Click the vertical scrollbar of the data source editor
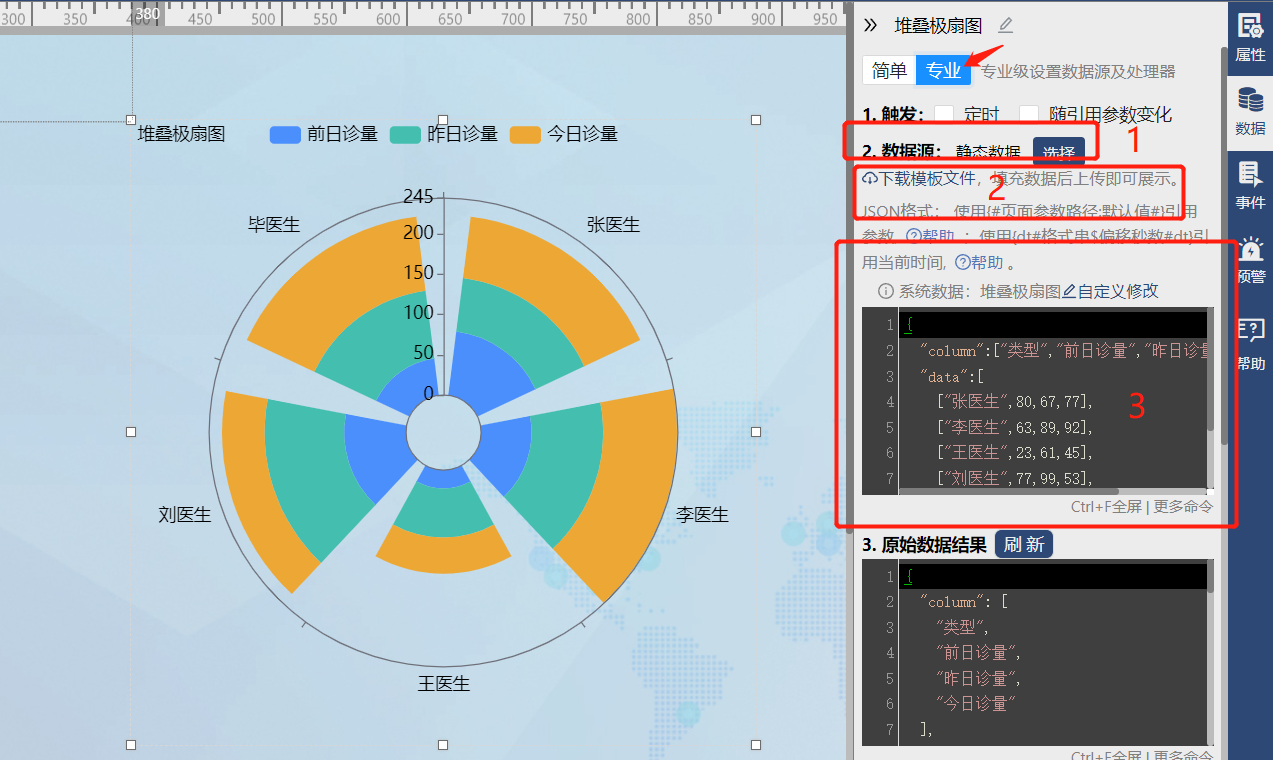Image resolution: width=1273 pixels, height=760 pixels. (1211, 370)
